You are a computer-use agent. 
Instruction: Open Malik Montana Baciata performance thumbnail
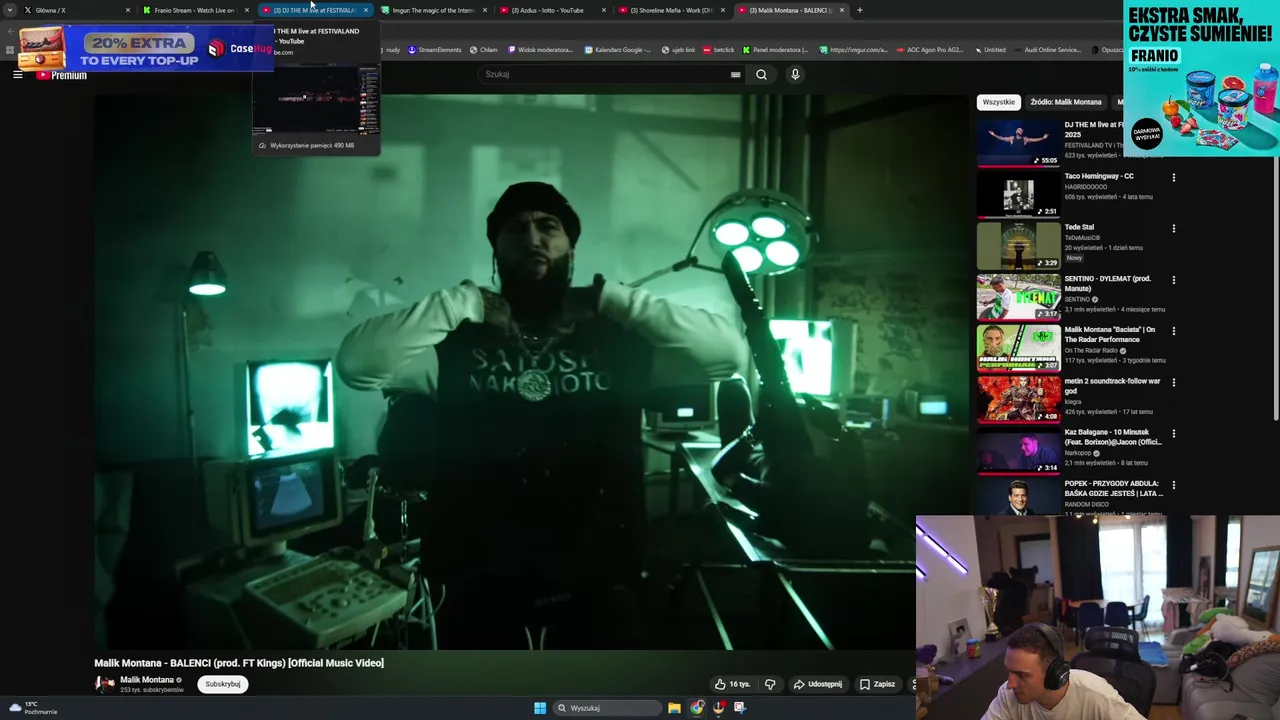[1018, 347]
